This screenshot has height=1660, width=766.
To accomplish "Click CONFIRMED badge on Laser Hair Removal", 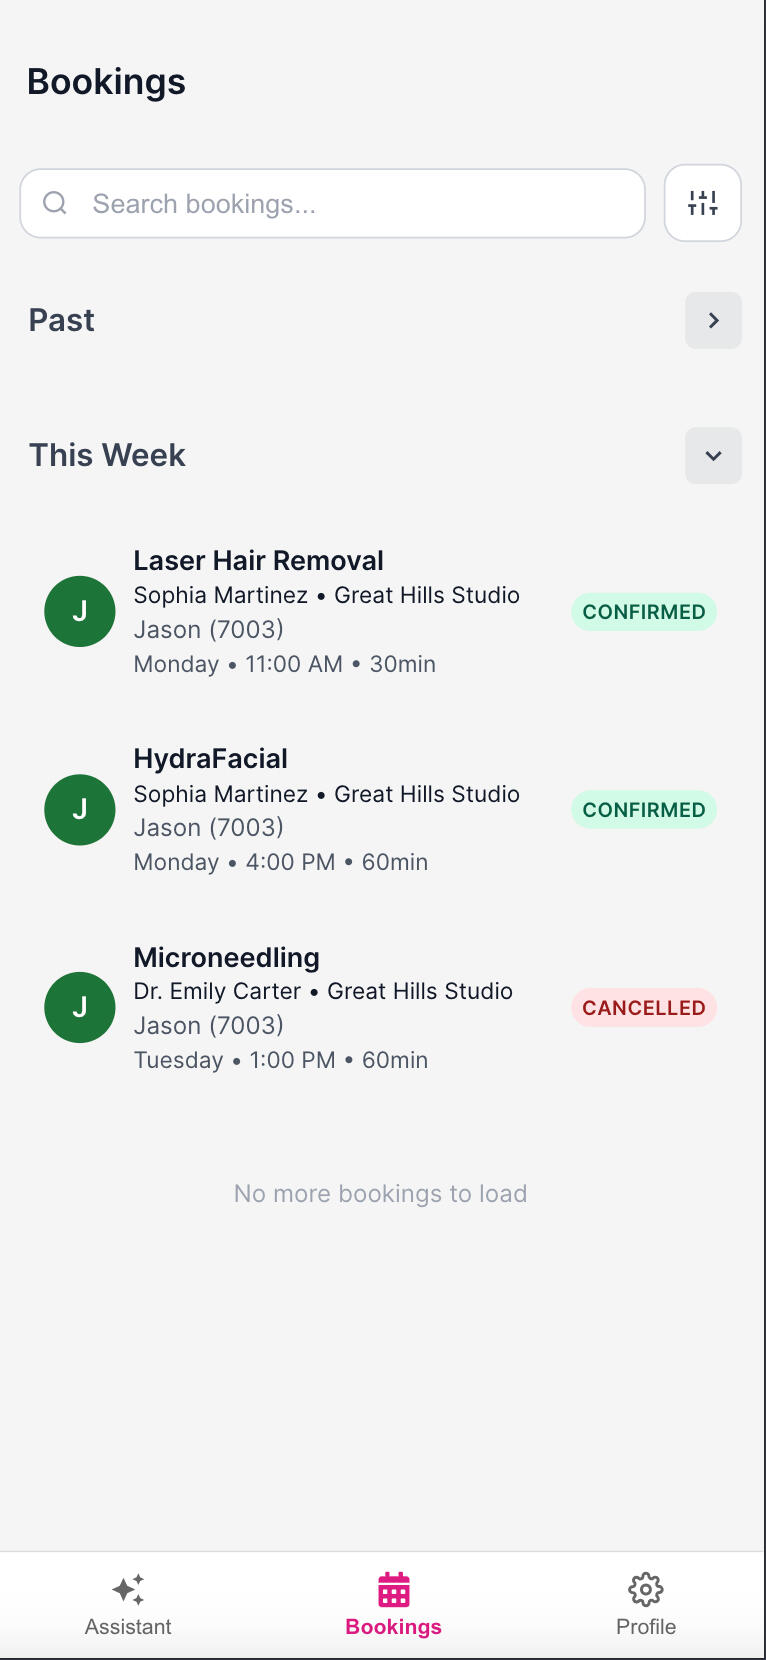I will click(x=643, y=612).
